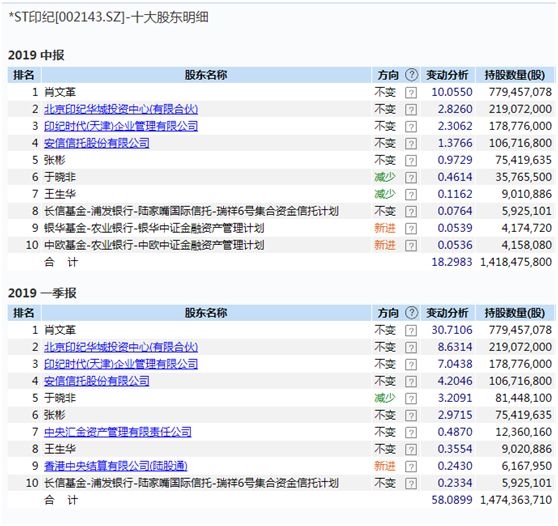Click 新进 direction for 银华基金 row
Image resolution: width=558 pixels, height=526 pixels.
pyautogui.click(x=385, y=228)
